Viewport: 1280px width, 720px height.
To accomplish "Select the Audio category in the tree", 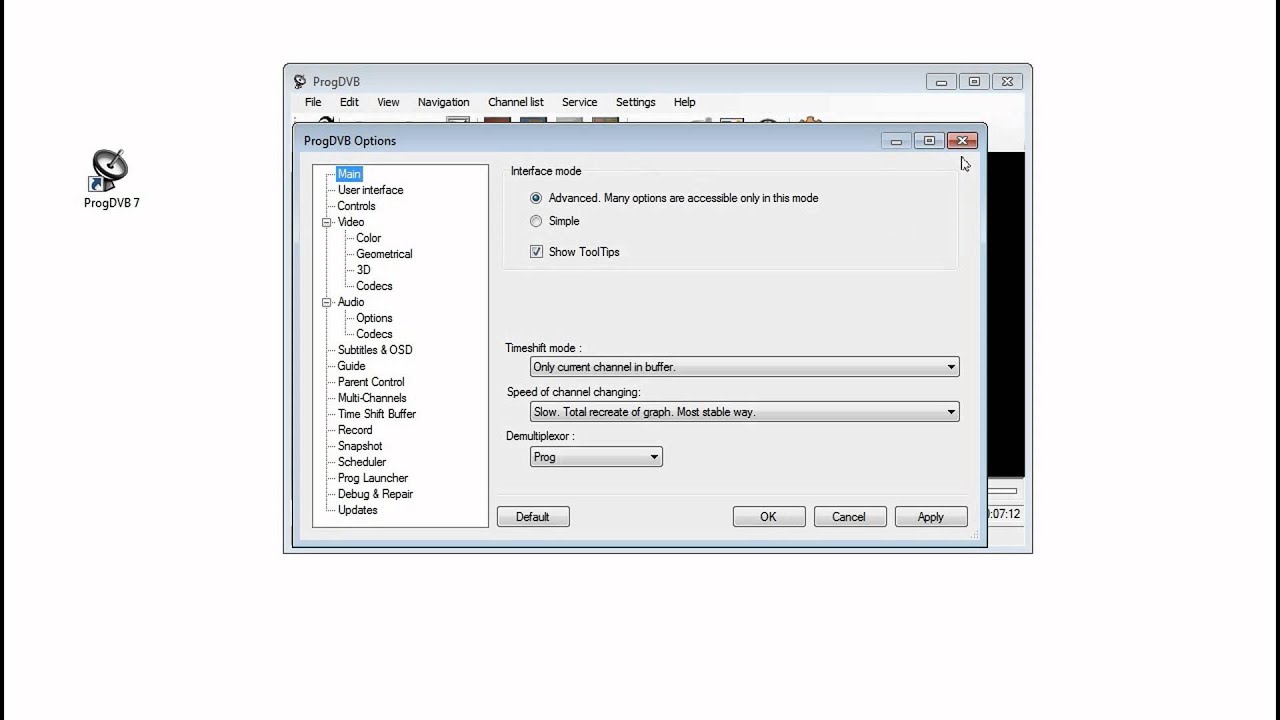I will 351,302.
